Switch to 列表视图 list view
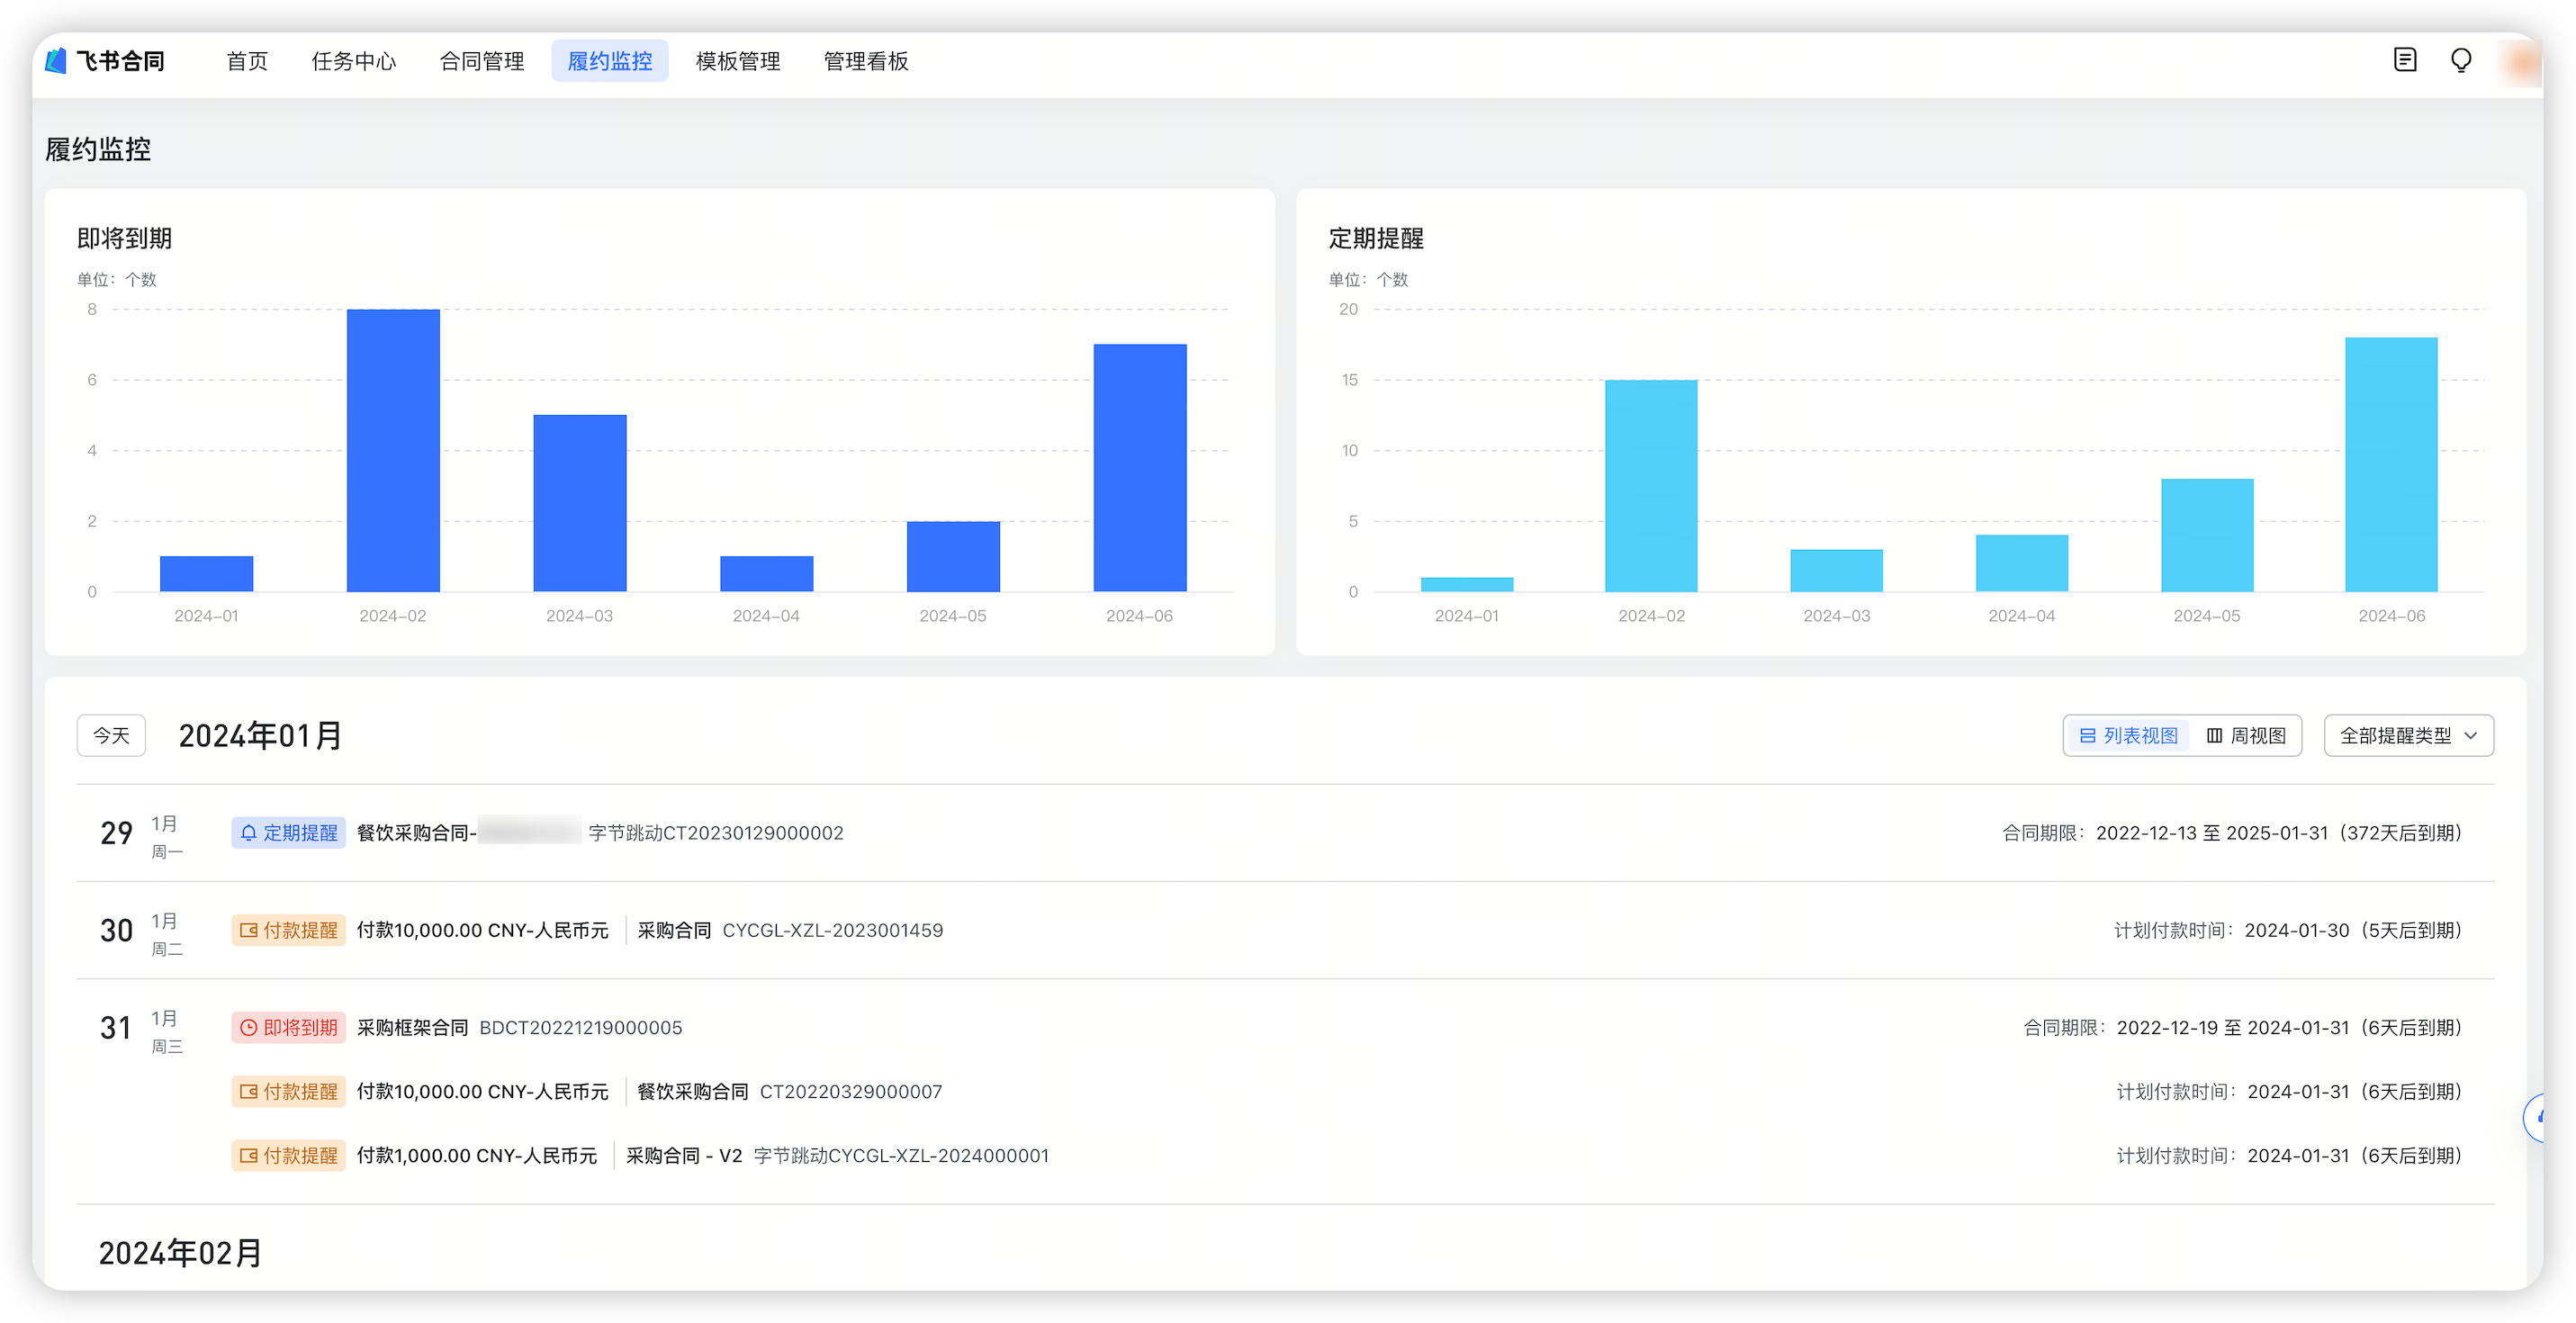 click(2129, 736)
